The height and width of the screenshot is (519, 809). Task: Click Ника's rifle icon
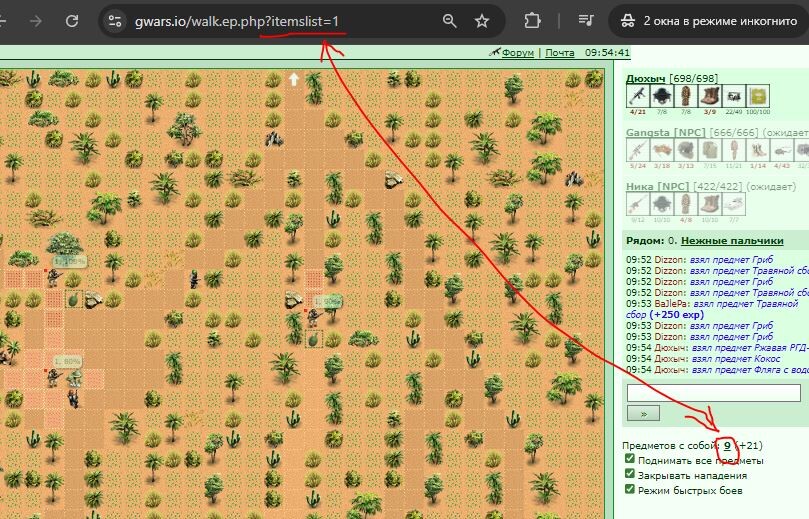[638, 204]
